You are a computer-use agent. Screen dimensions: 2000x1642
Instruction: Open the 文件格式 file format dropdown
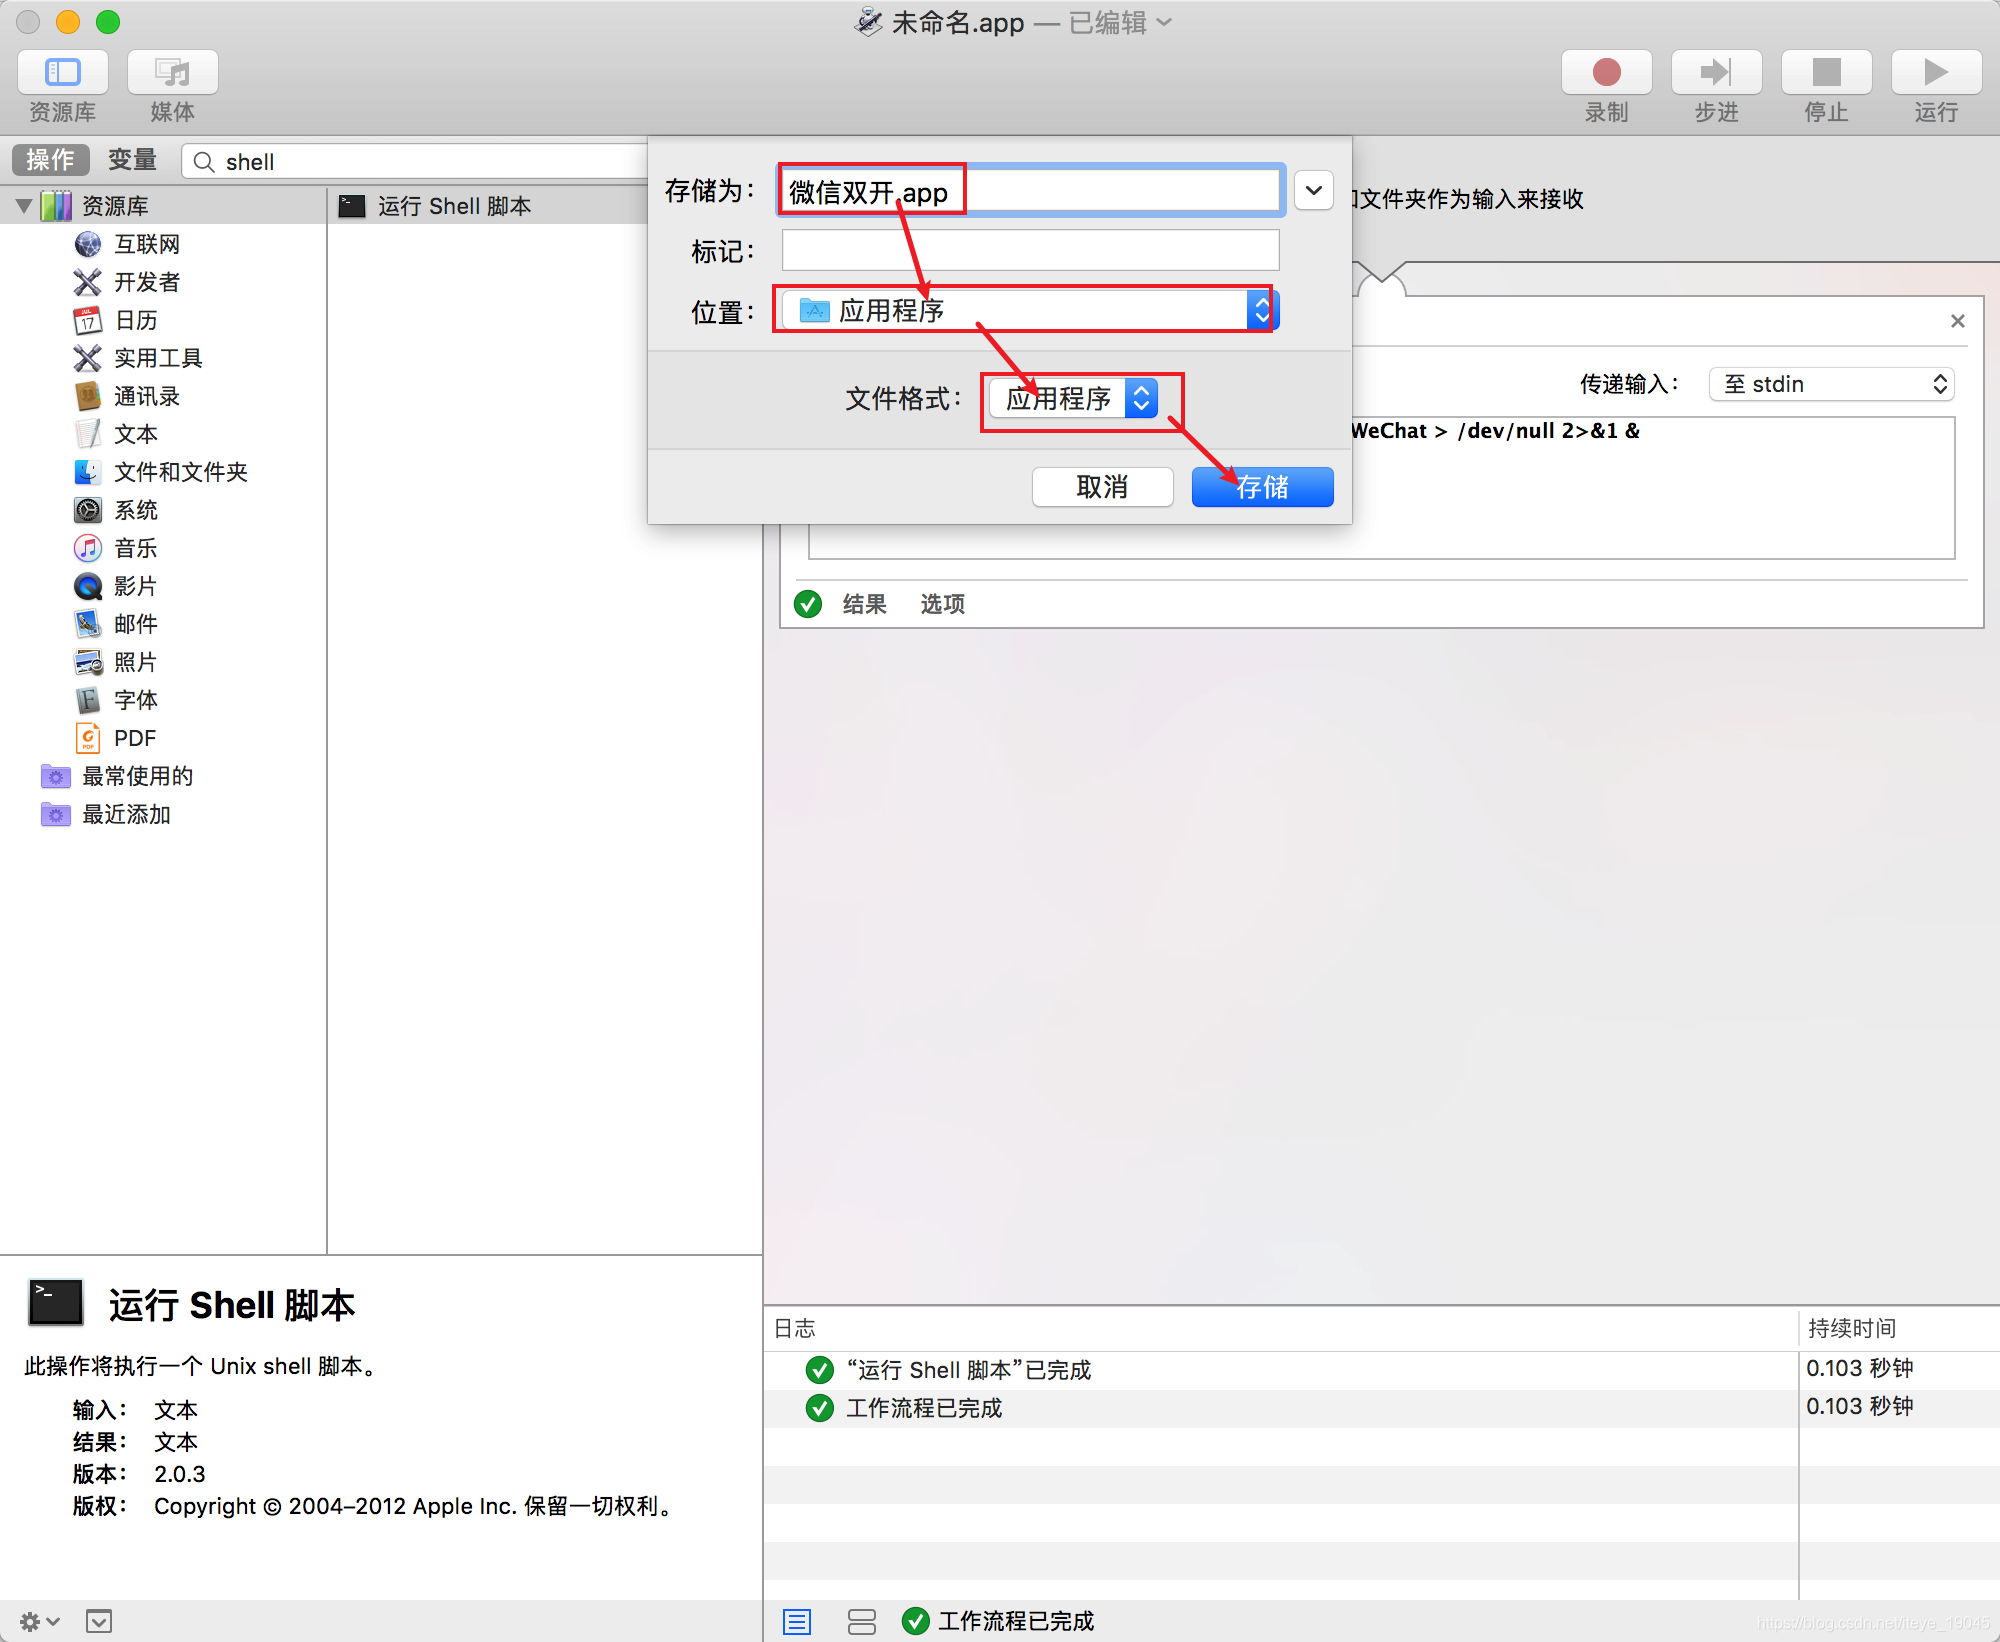coord(1074,398)
